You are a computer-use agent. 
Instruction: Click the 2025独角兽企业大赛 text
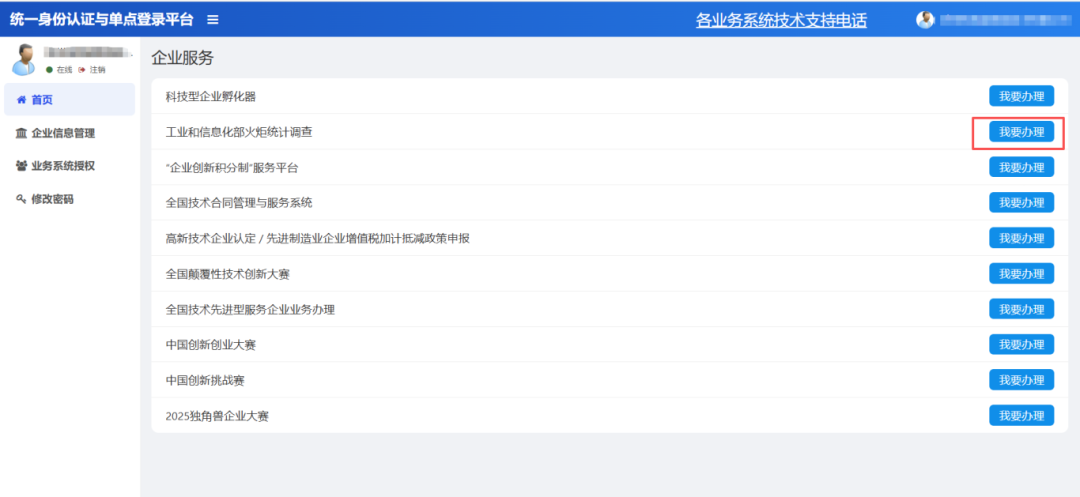point(217,416)
